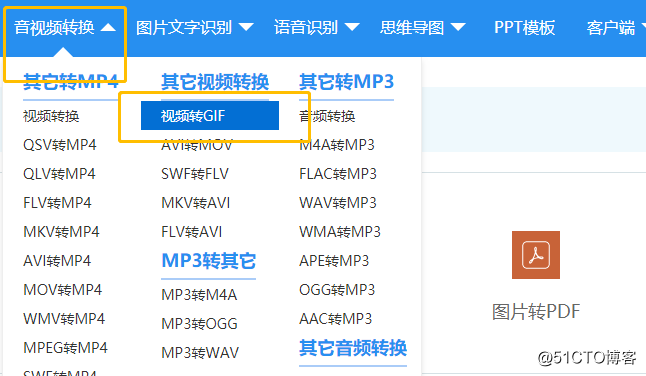The width and height of the screenshot is (646, 376).
Task: Choose APE转MP3 conversion
Action: (x=334, y=261)
